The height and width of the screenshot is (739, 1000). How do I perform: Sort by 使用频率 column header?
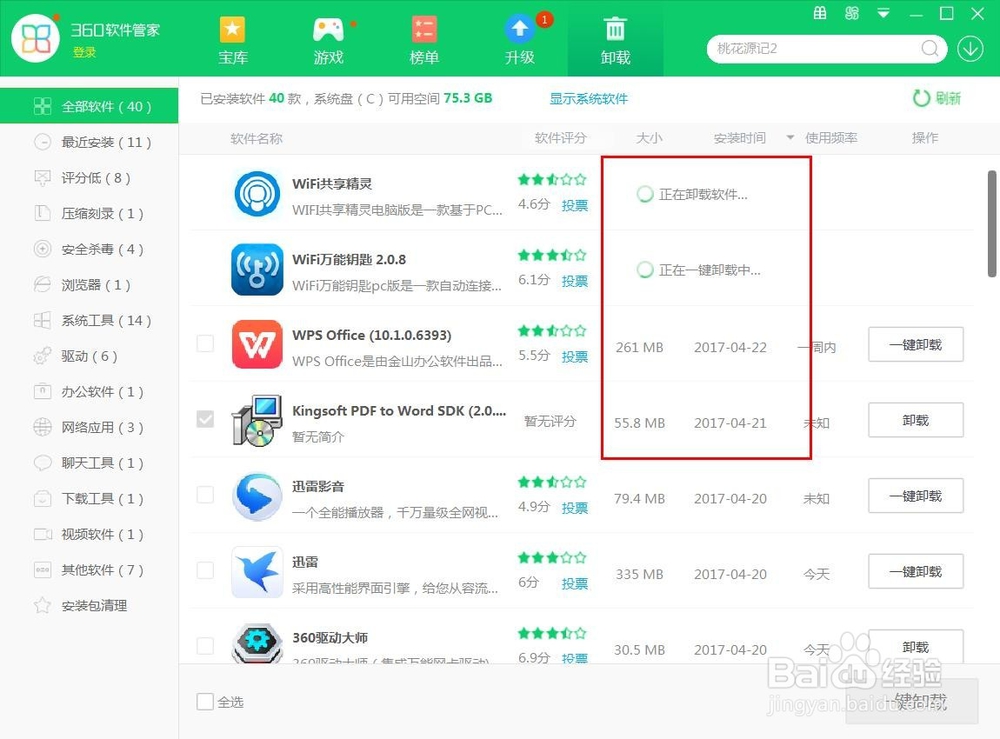click(831, 138)
